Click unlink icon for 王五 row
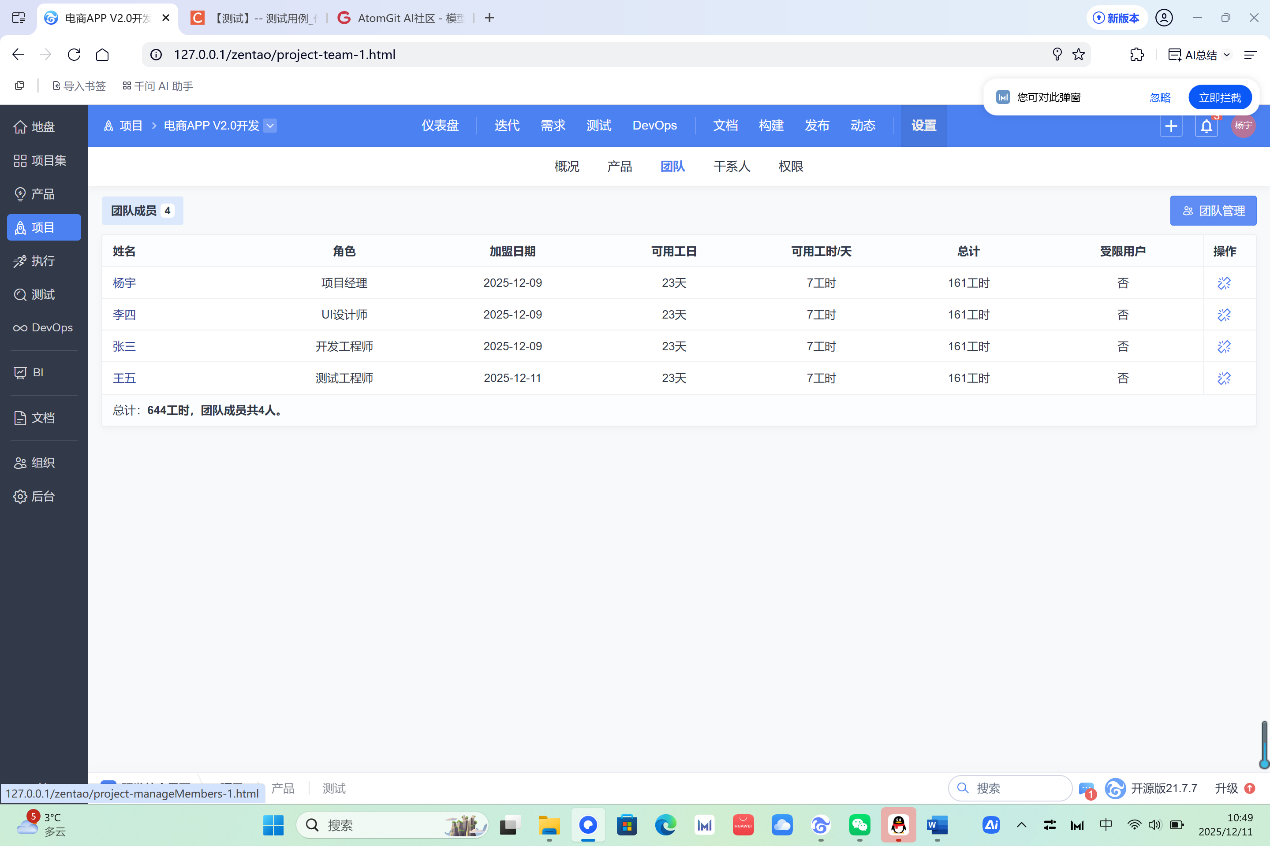The image size is (1270, 846). click(1224, 379)
